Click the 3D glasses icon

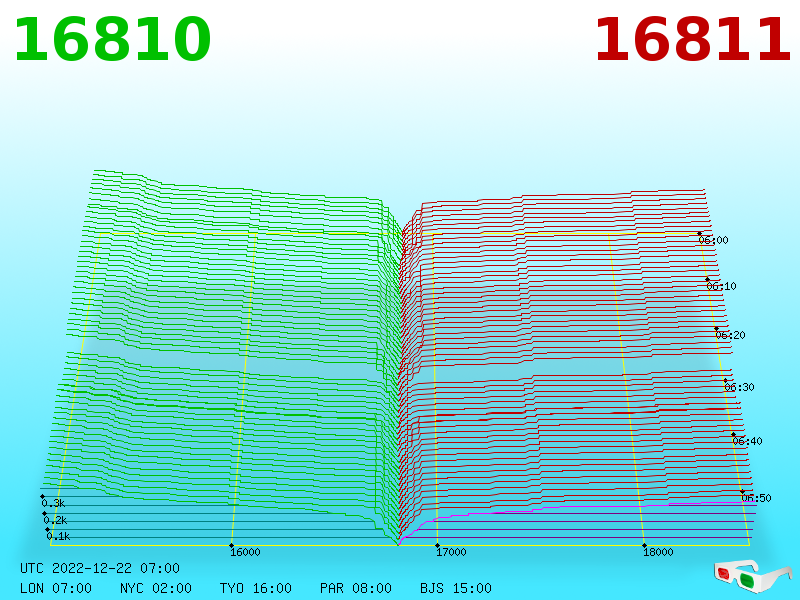[x=753, y=577]
